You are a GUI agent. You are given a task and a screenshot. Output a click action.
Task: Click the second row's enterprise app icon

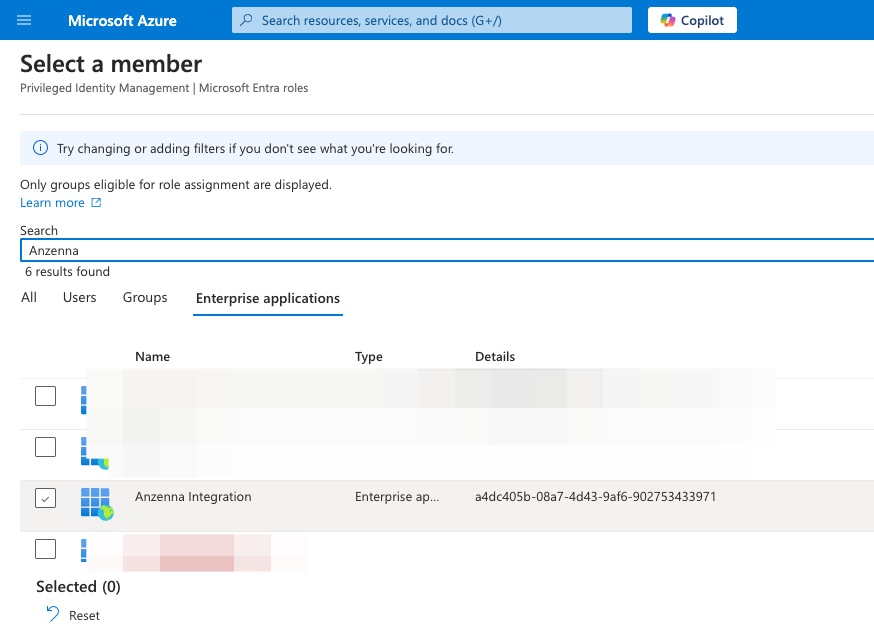tap(94, 453)
